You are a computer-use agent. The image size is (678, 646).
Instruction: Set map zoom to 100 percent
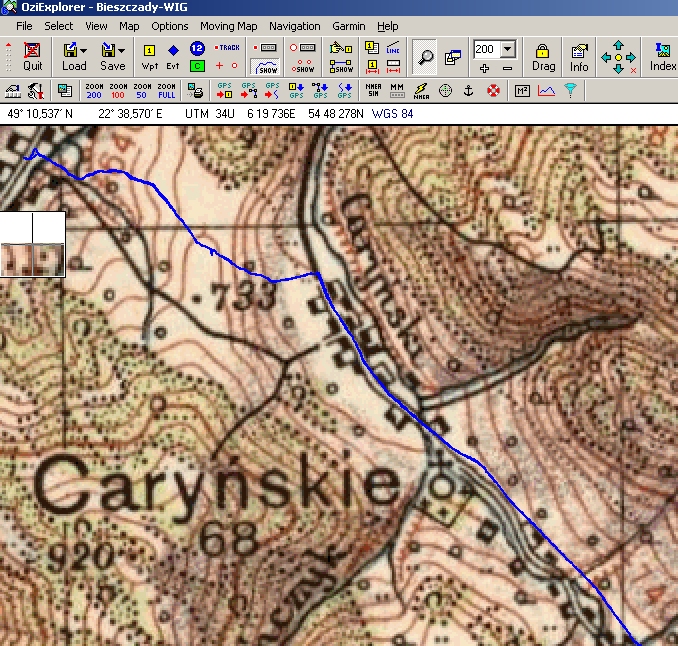coord(119,91)
